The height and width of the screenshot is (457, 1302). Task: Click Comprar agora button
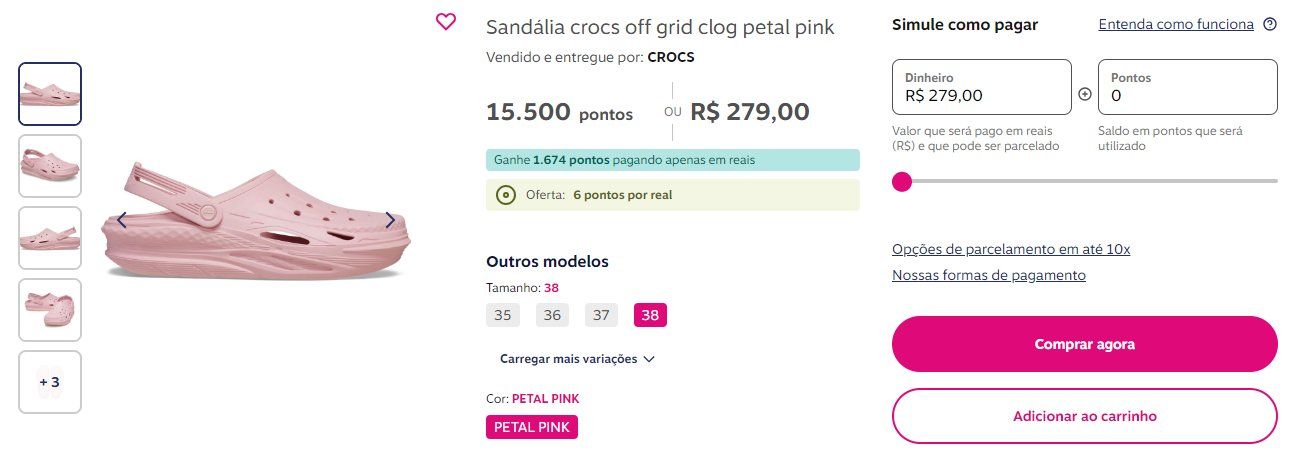[x=1085, y=344]
